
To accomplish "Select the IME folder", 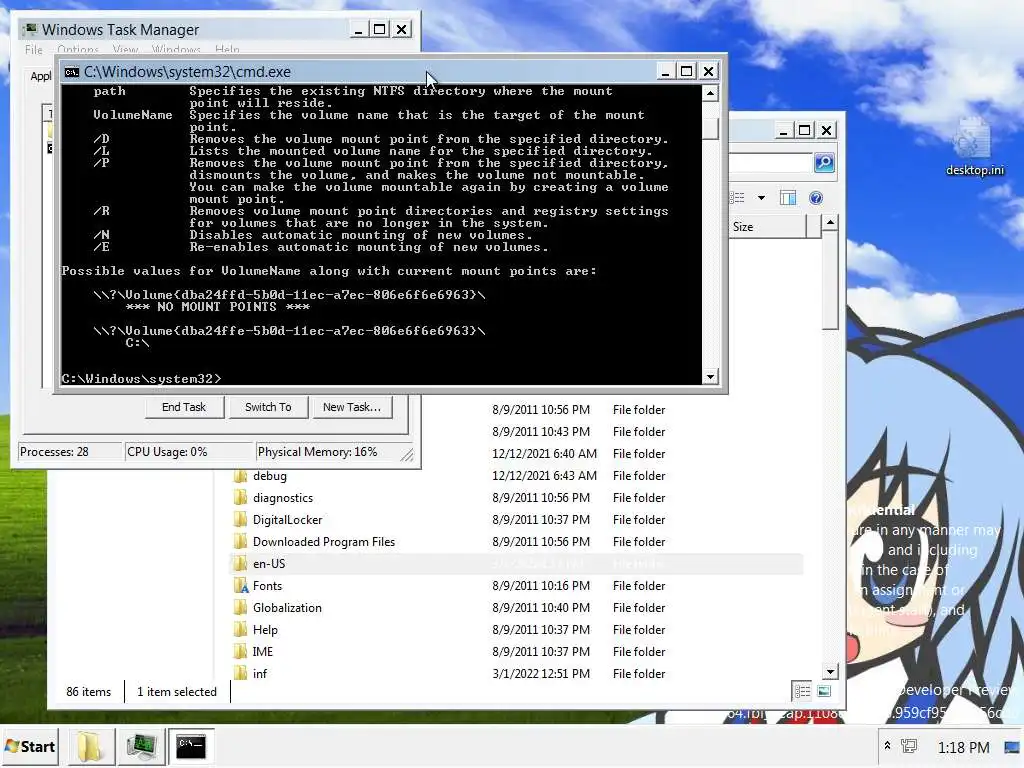I will (263, 652).
